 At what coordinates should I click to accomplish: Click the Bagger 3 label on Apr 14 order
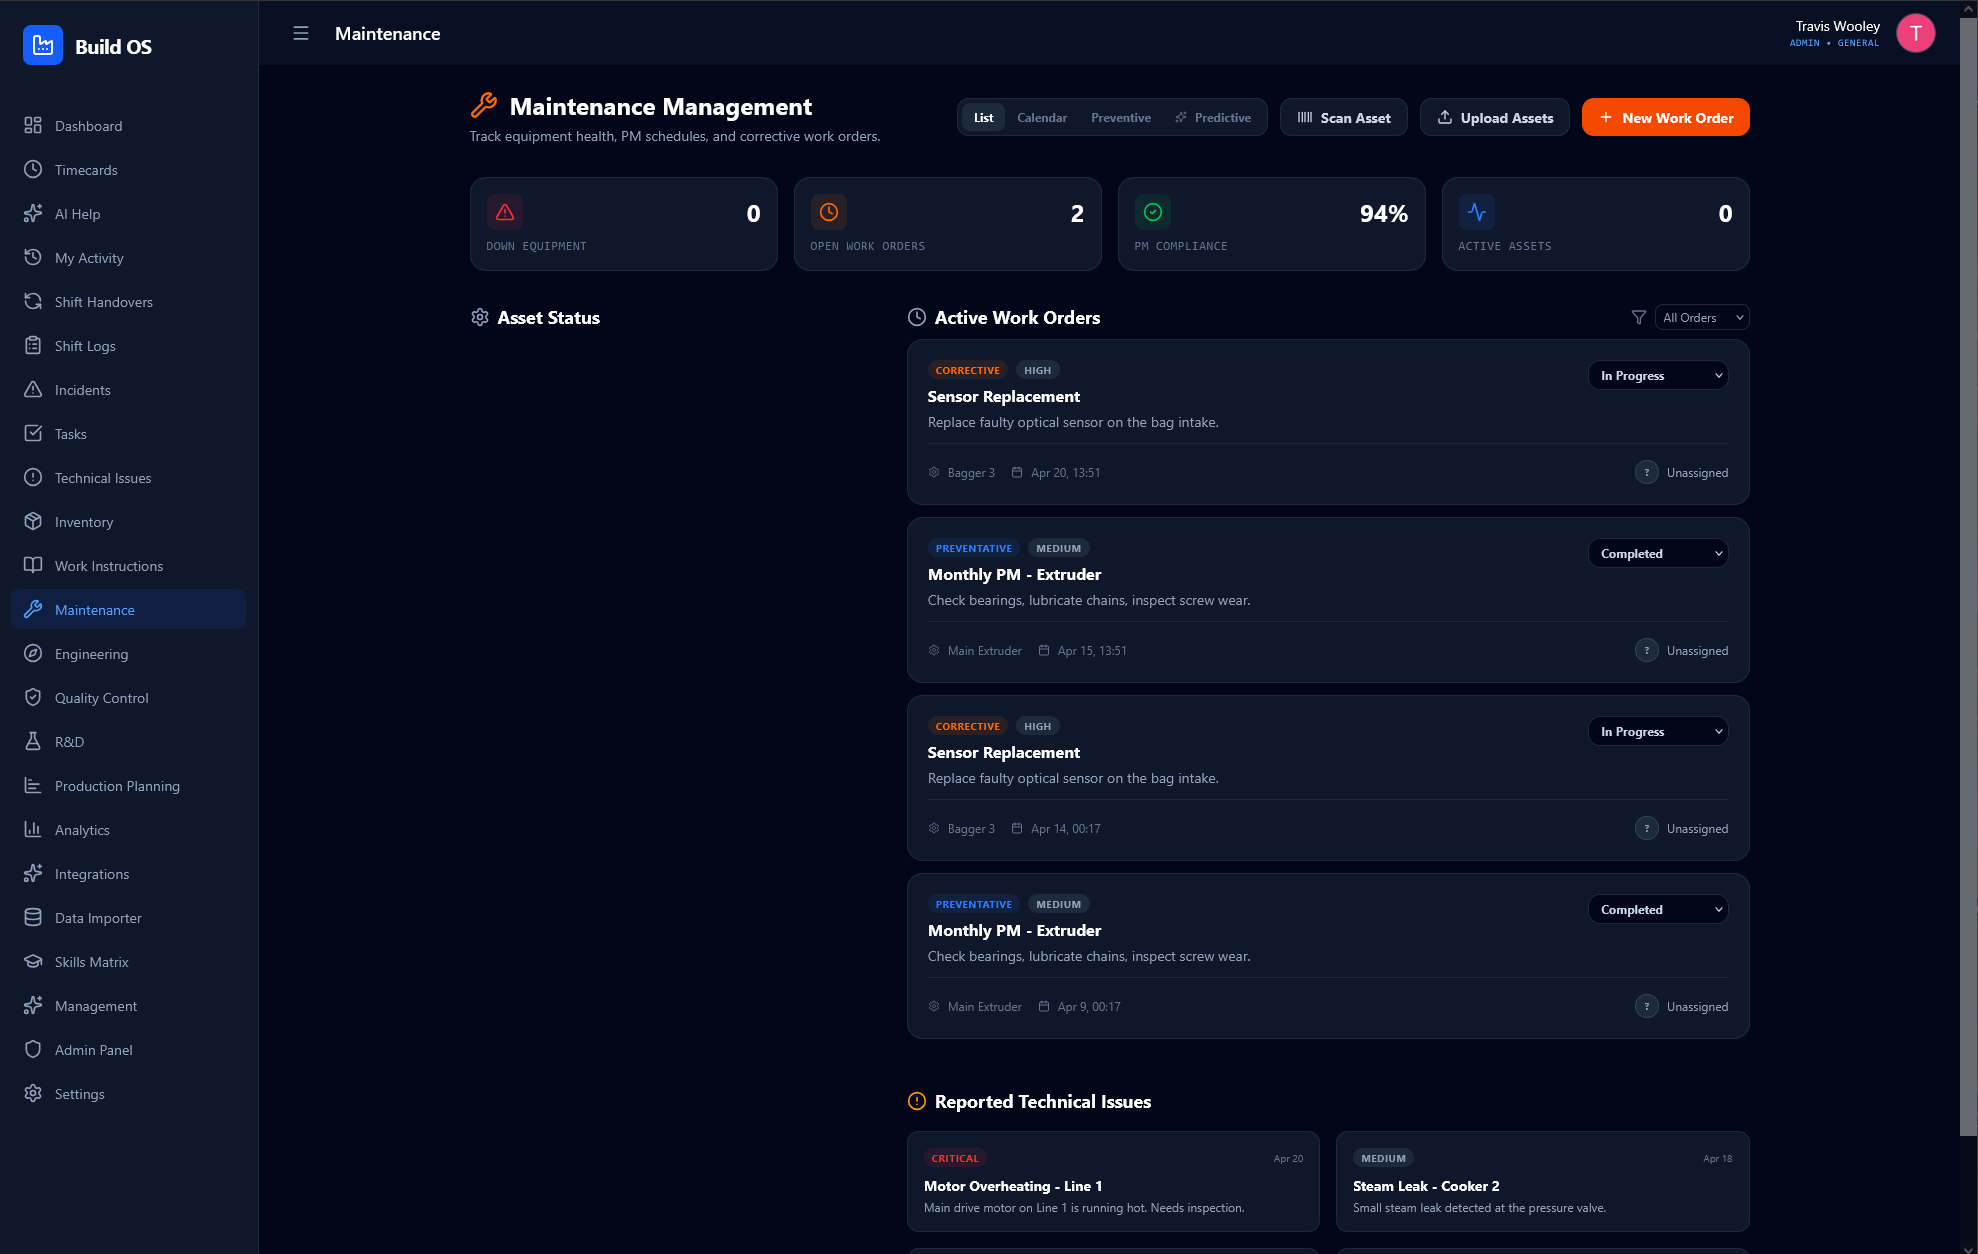(x=971, y=829)
